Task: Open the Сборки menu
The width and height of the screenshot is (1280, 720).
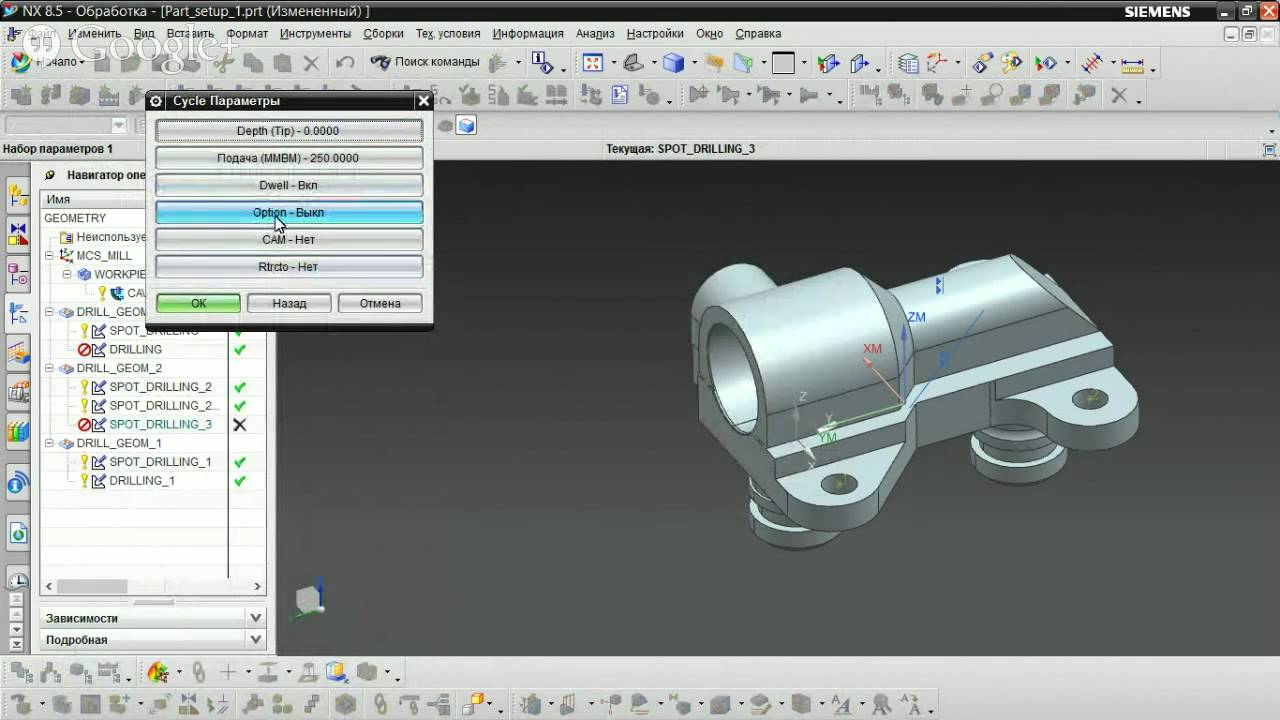Action: tap(383, 33)
